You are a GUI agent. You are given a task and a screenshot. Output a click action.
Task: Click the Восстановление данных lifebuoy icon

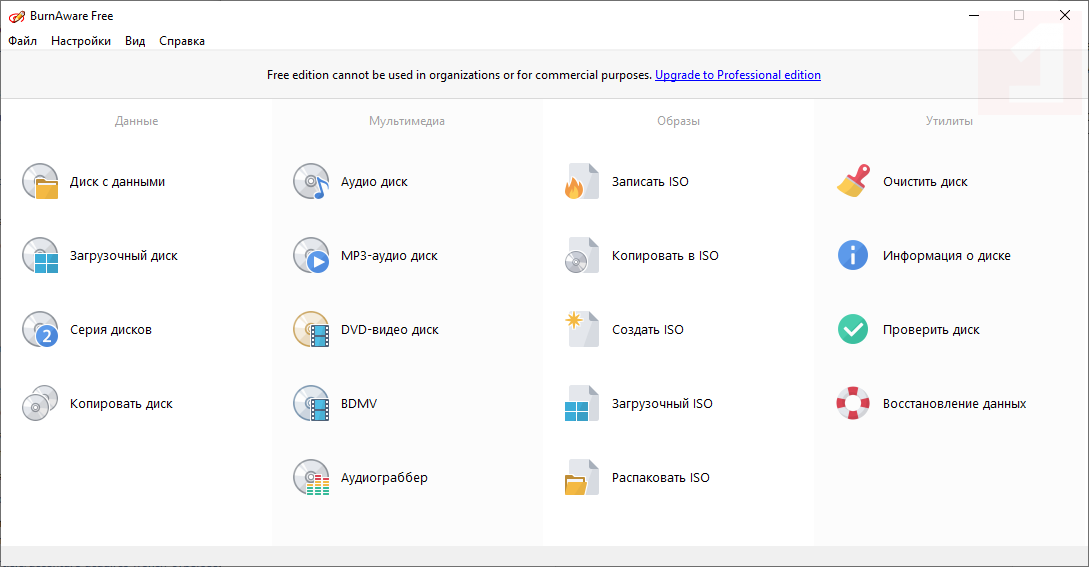[x=853, y=404]
